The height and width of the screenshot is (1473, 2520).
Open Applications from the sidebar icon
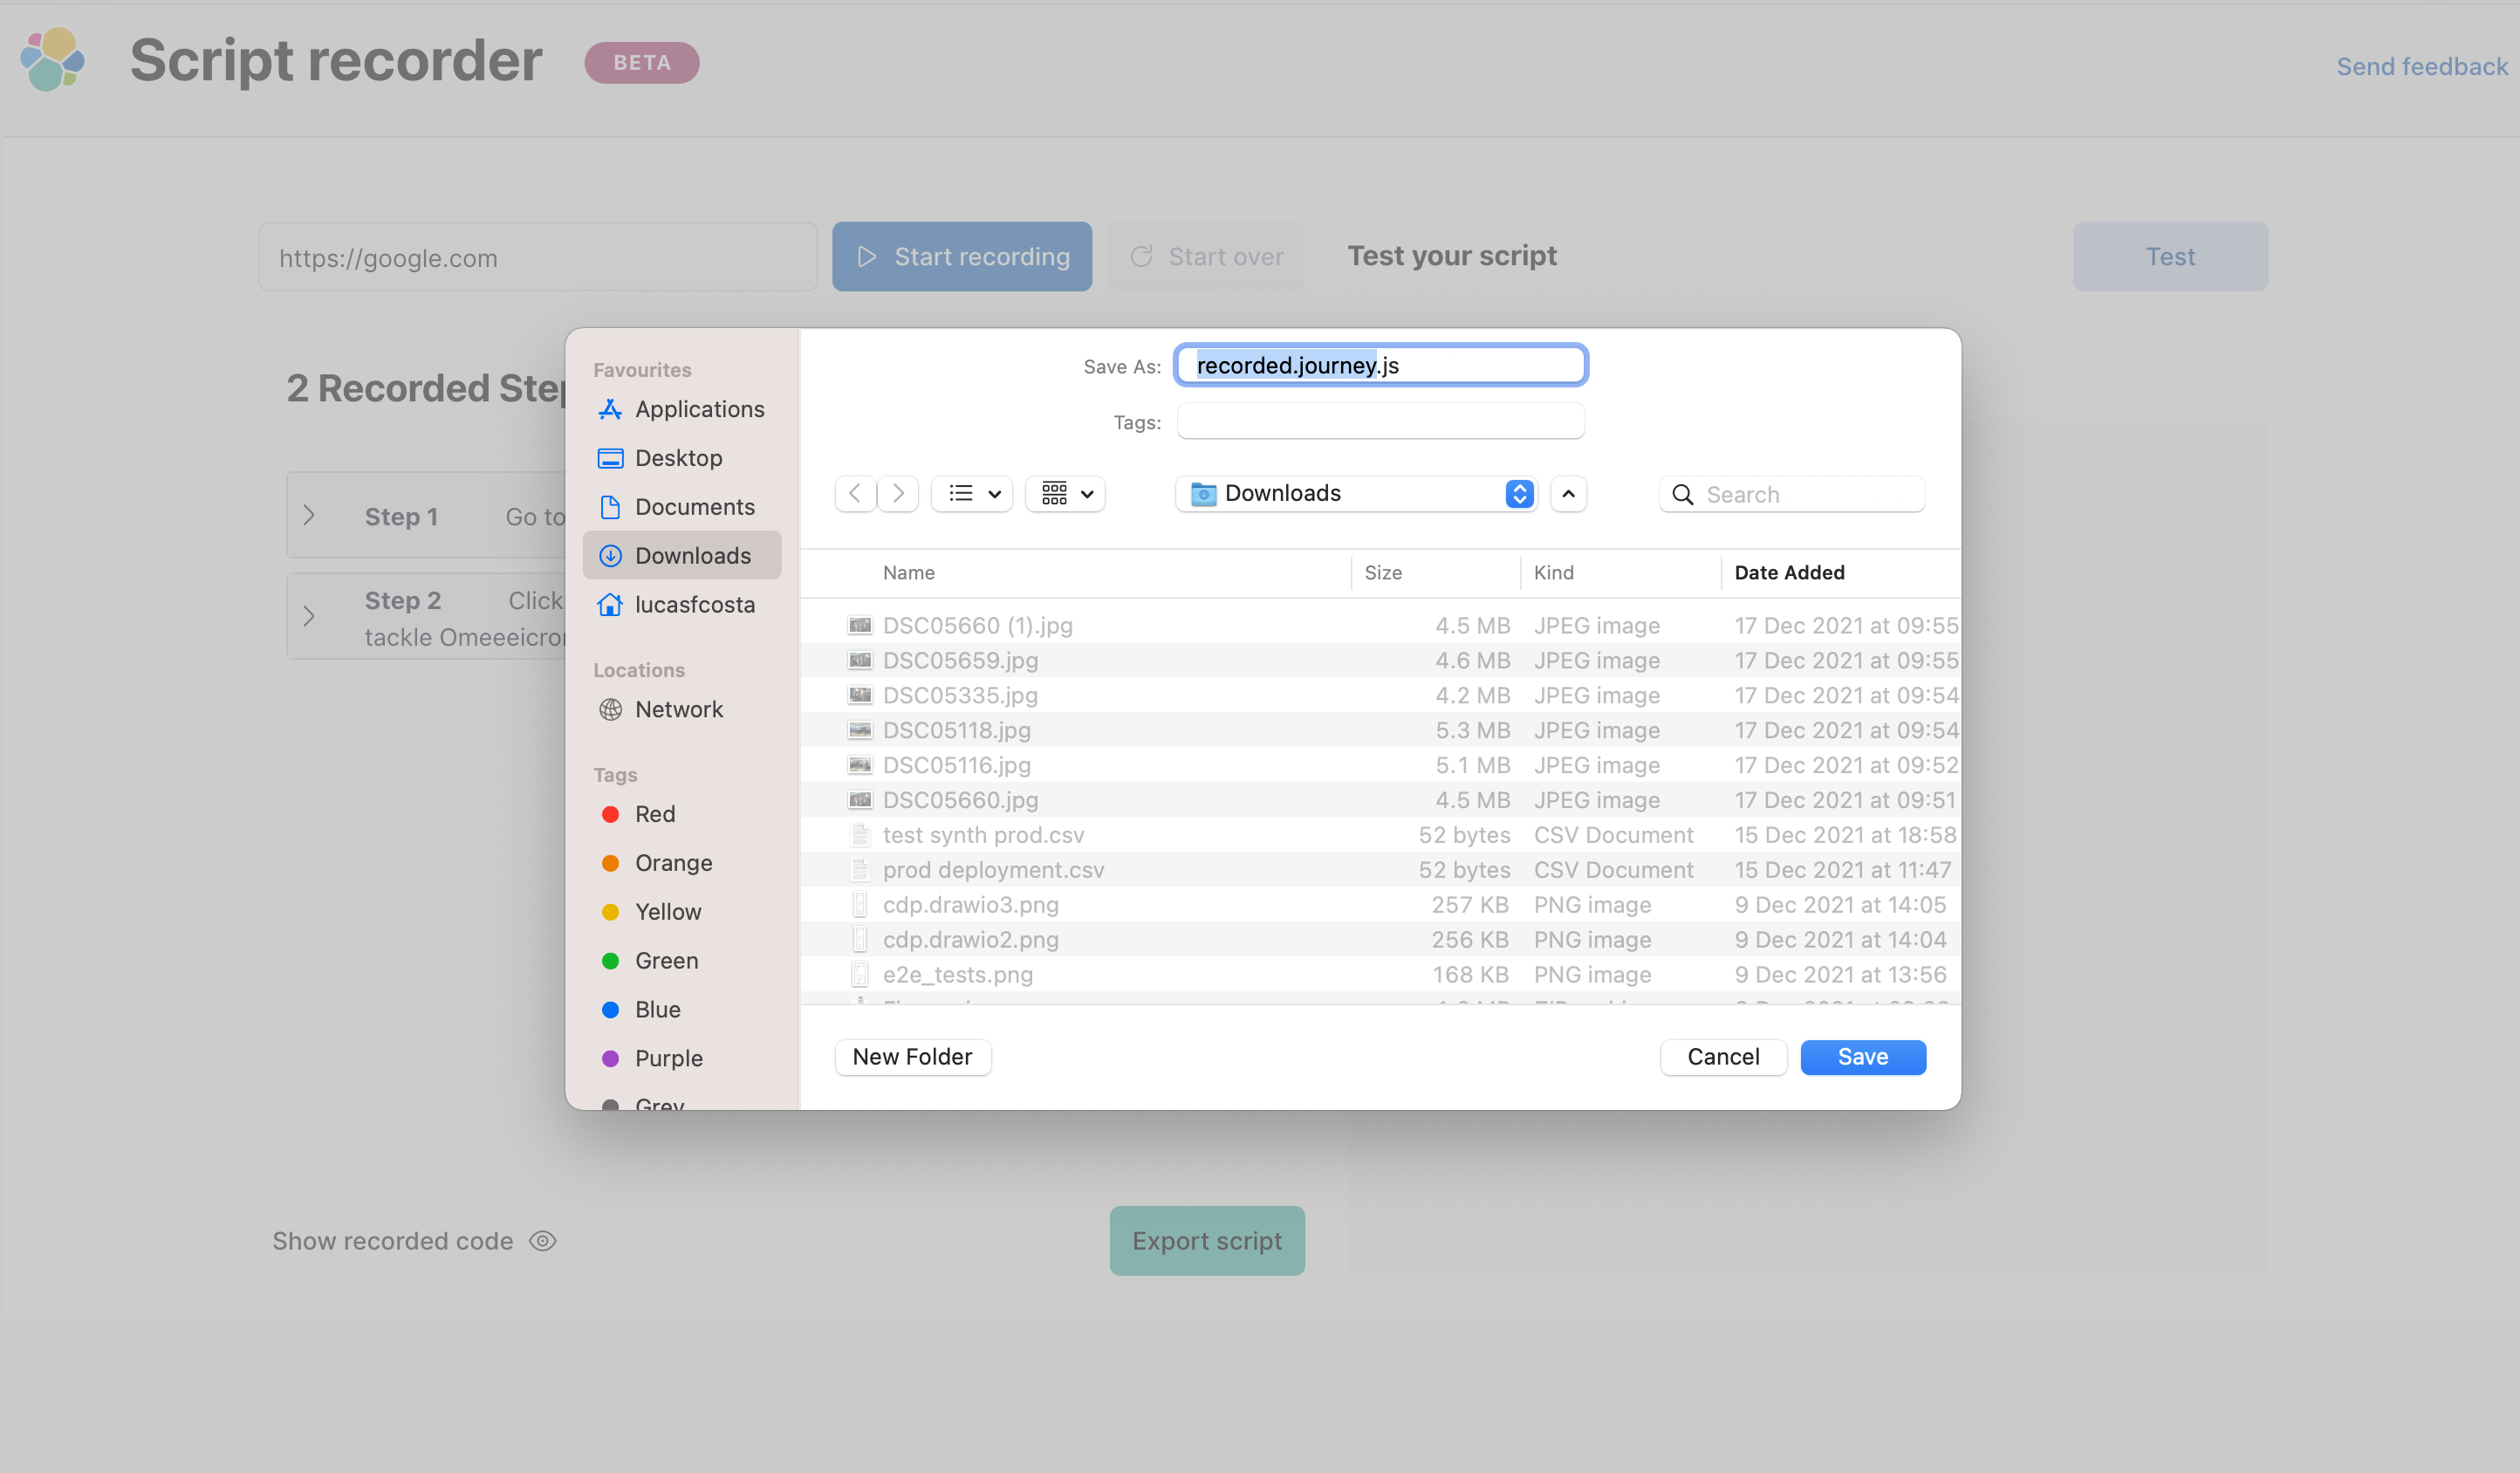tap(610, 409)
